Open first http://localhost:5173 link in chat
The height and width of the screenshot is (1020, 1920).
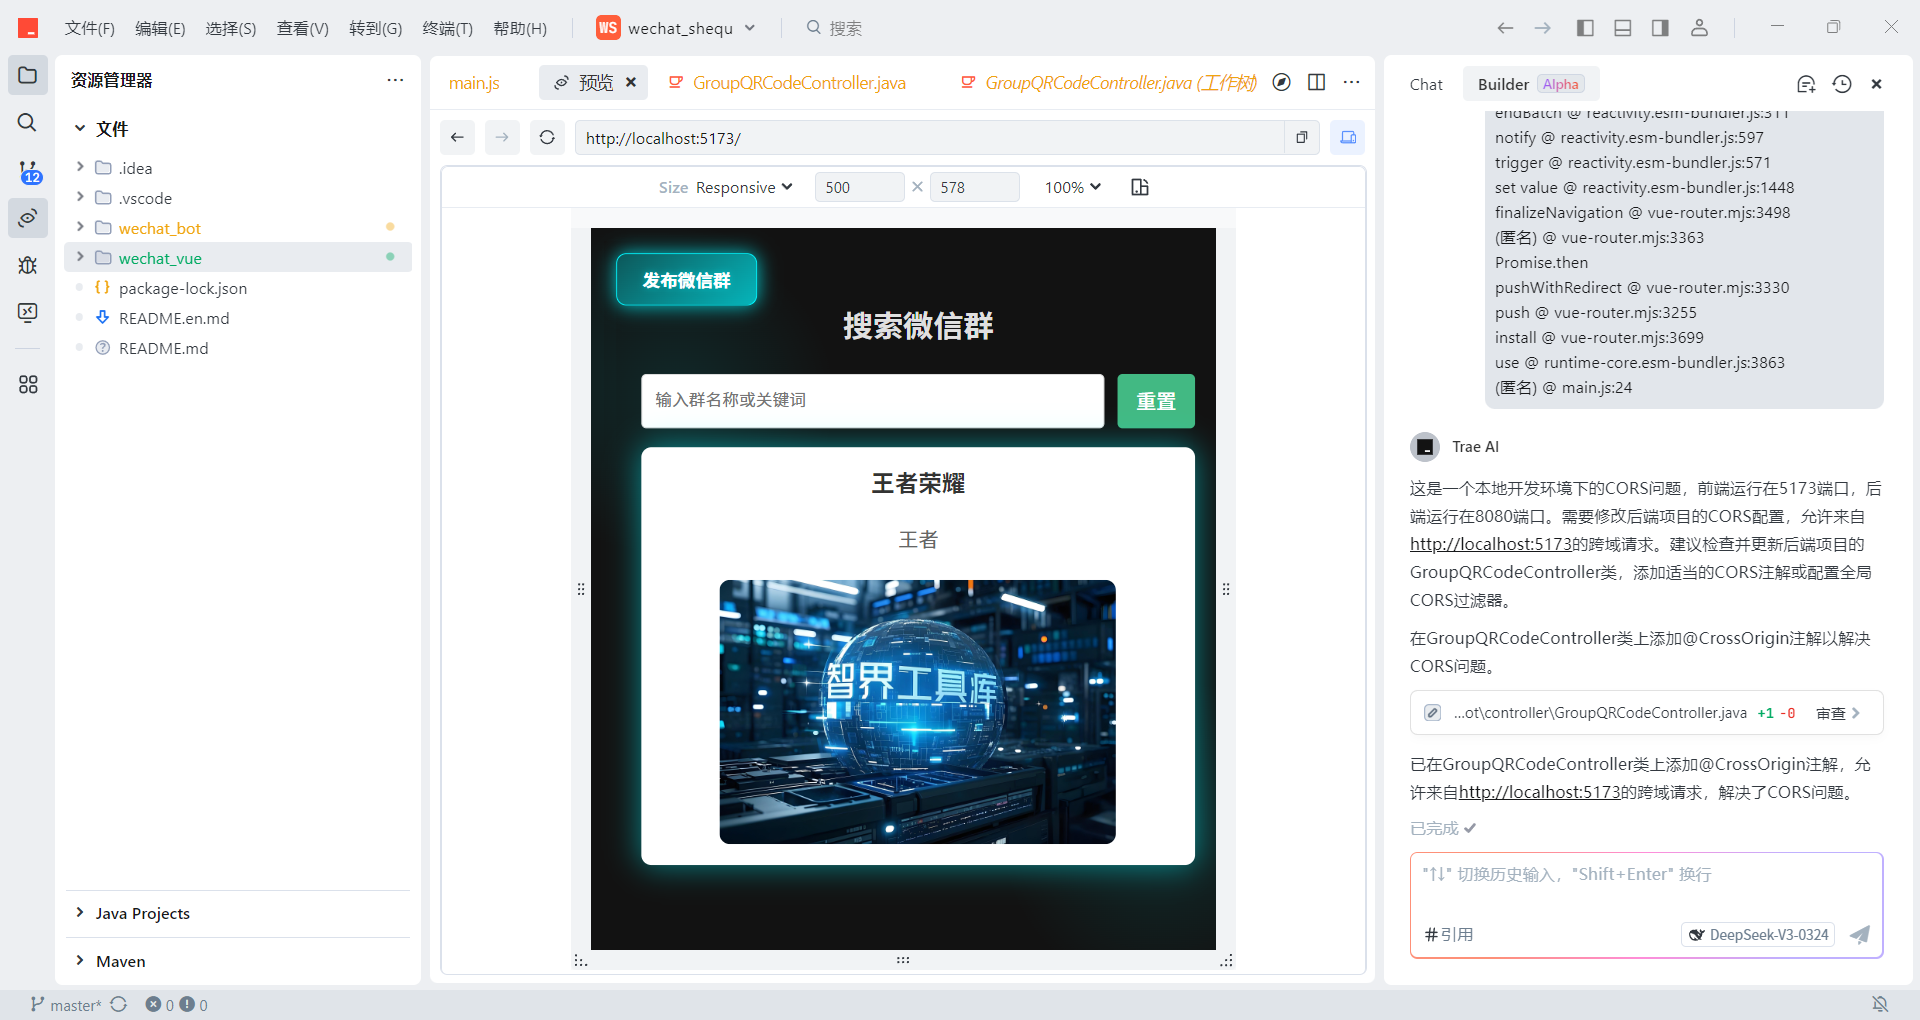pos(1491,544)
